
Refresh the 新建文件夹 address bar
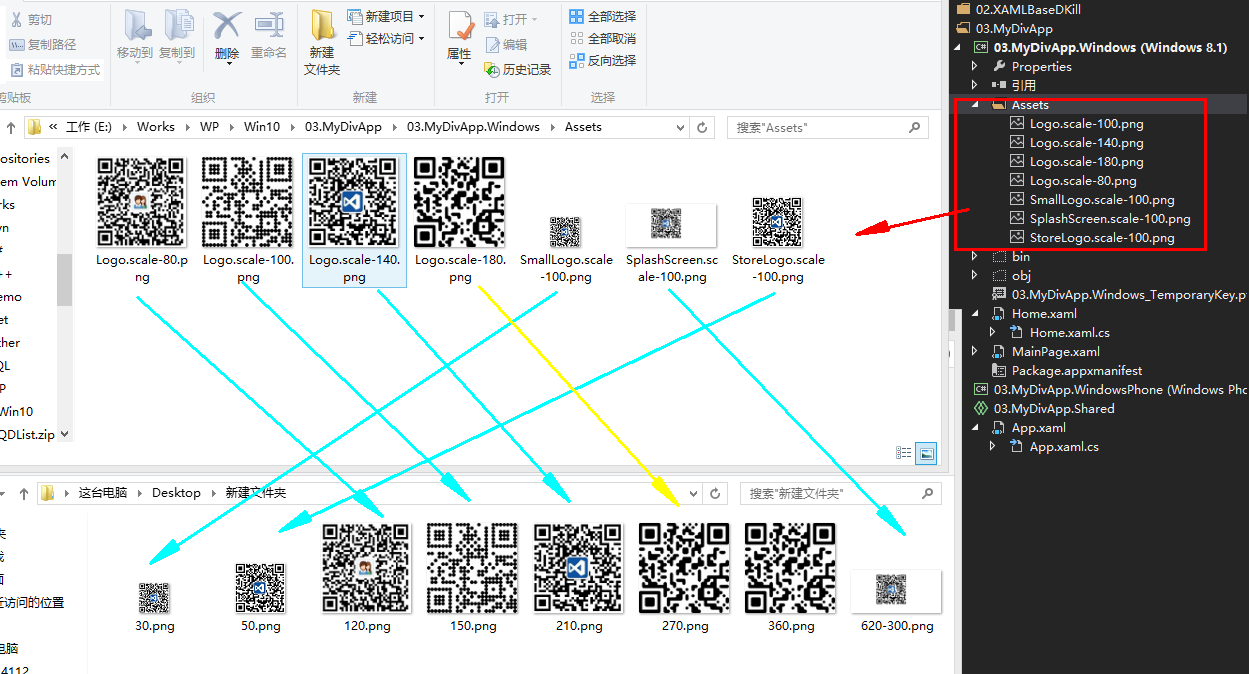click(715, 493)
